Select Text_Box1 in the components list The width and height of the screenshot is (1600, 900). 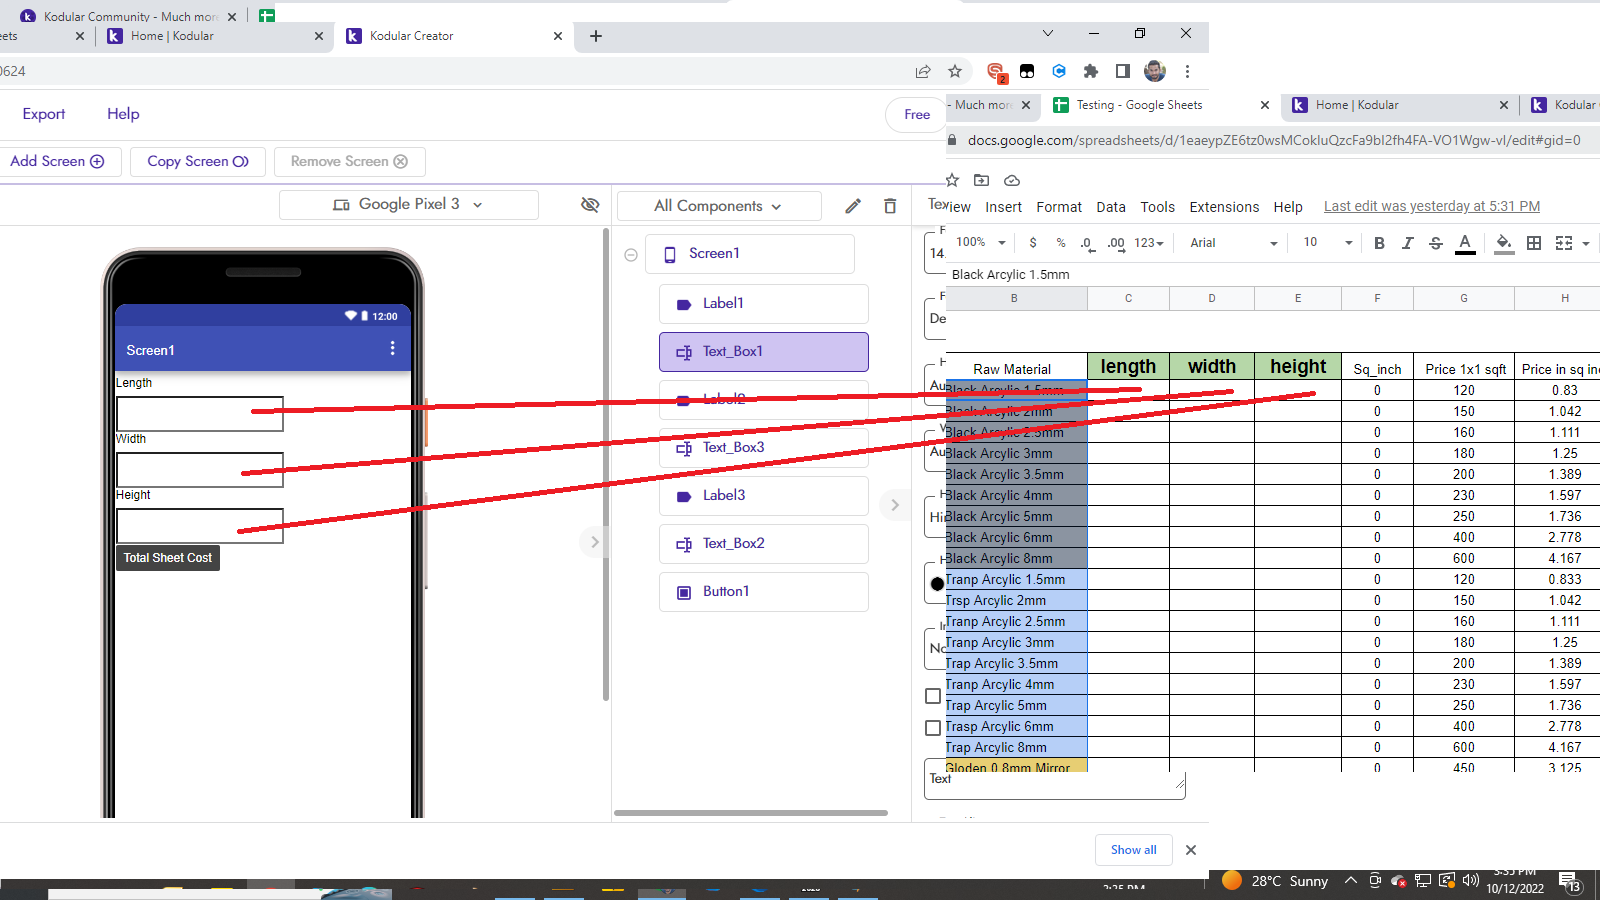coord(763,351)
